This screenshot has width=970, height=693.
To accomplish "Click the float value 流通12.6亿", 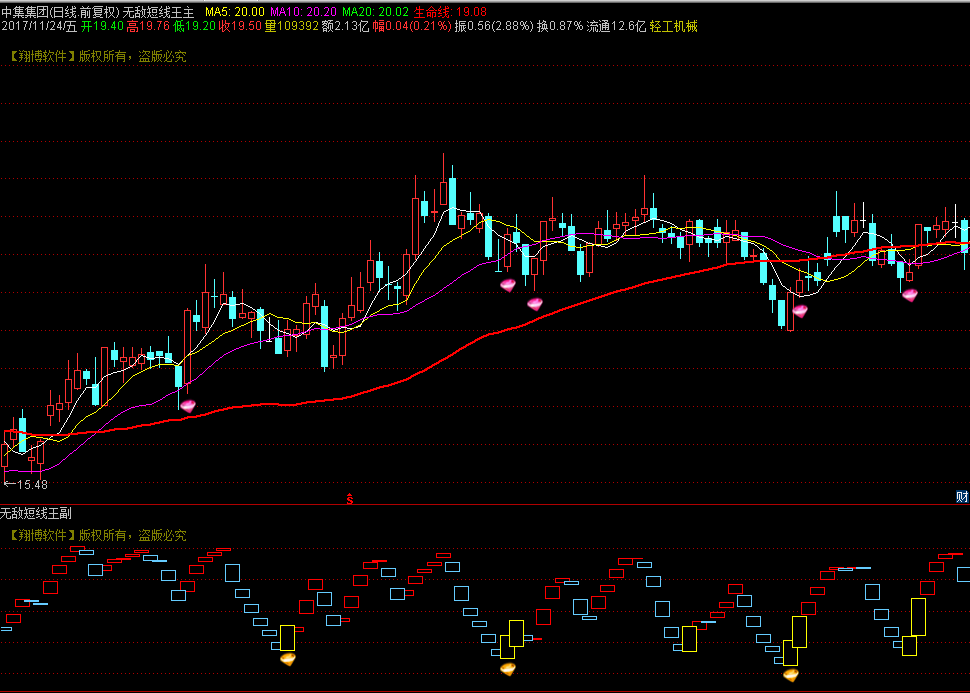I will (x=616, y=26).
